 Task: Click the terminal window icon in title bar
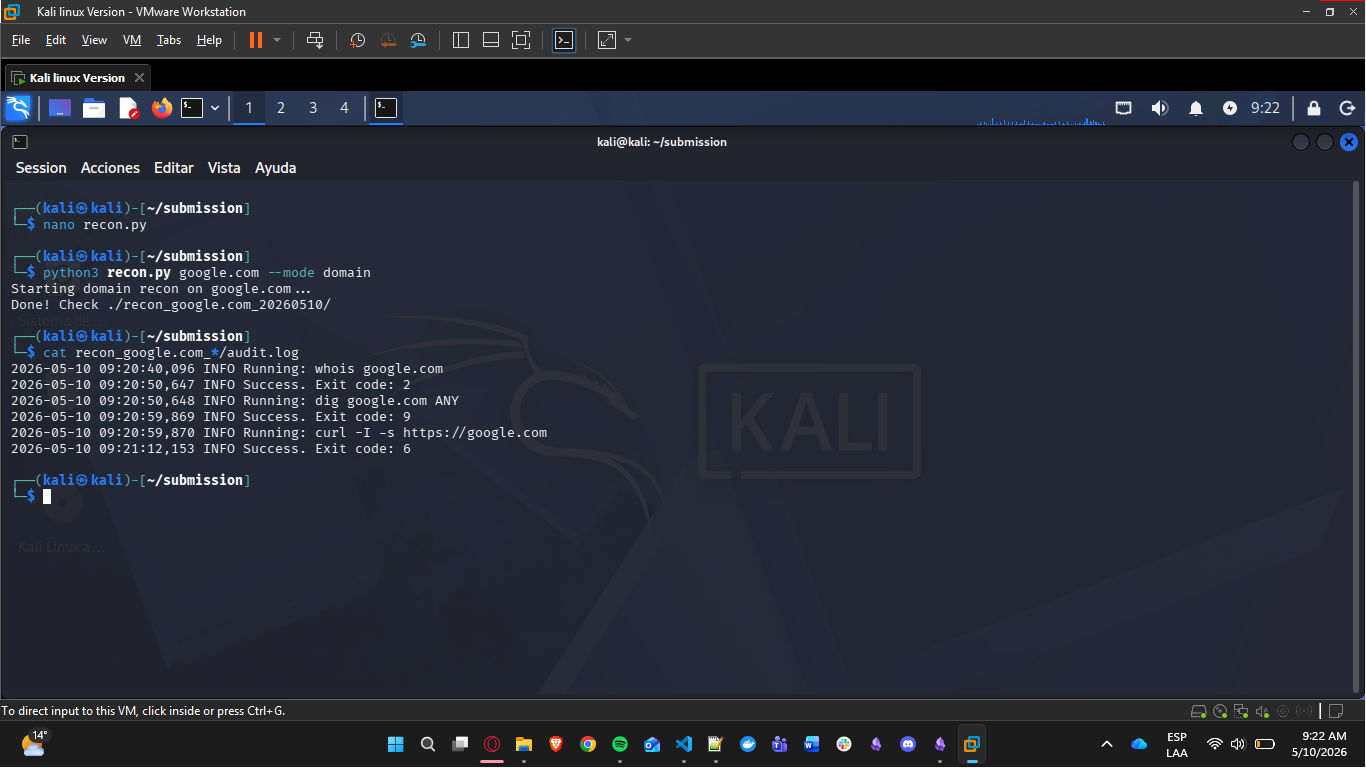[x=20, y=142]
